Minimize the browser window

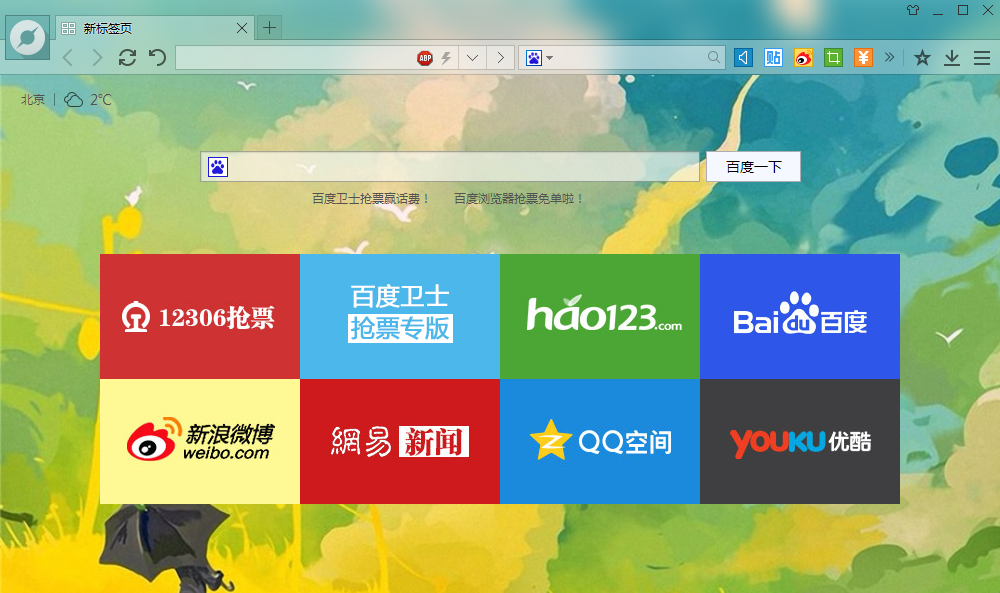[x=938, y=11]
